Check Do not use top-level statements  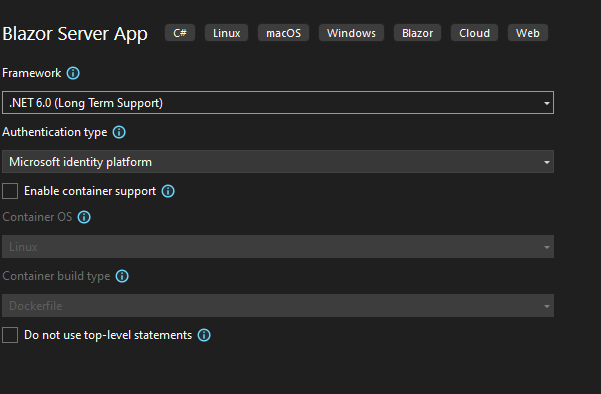[x=10, y=335]
